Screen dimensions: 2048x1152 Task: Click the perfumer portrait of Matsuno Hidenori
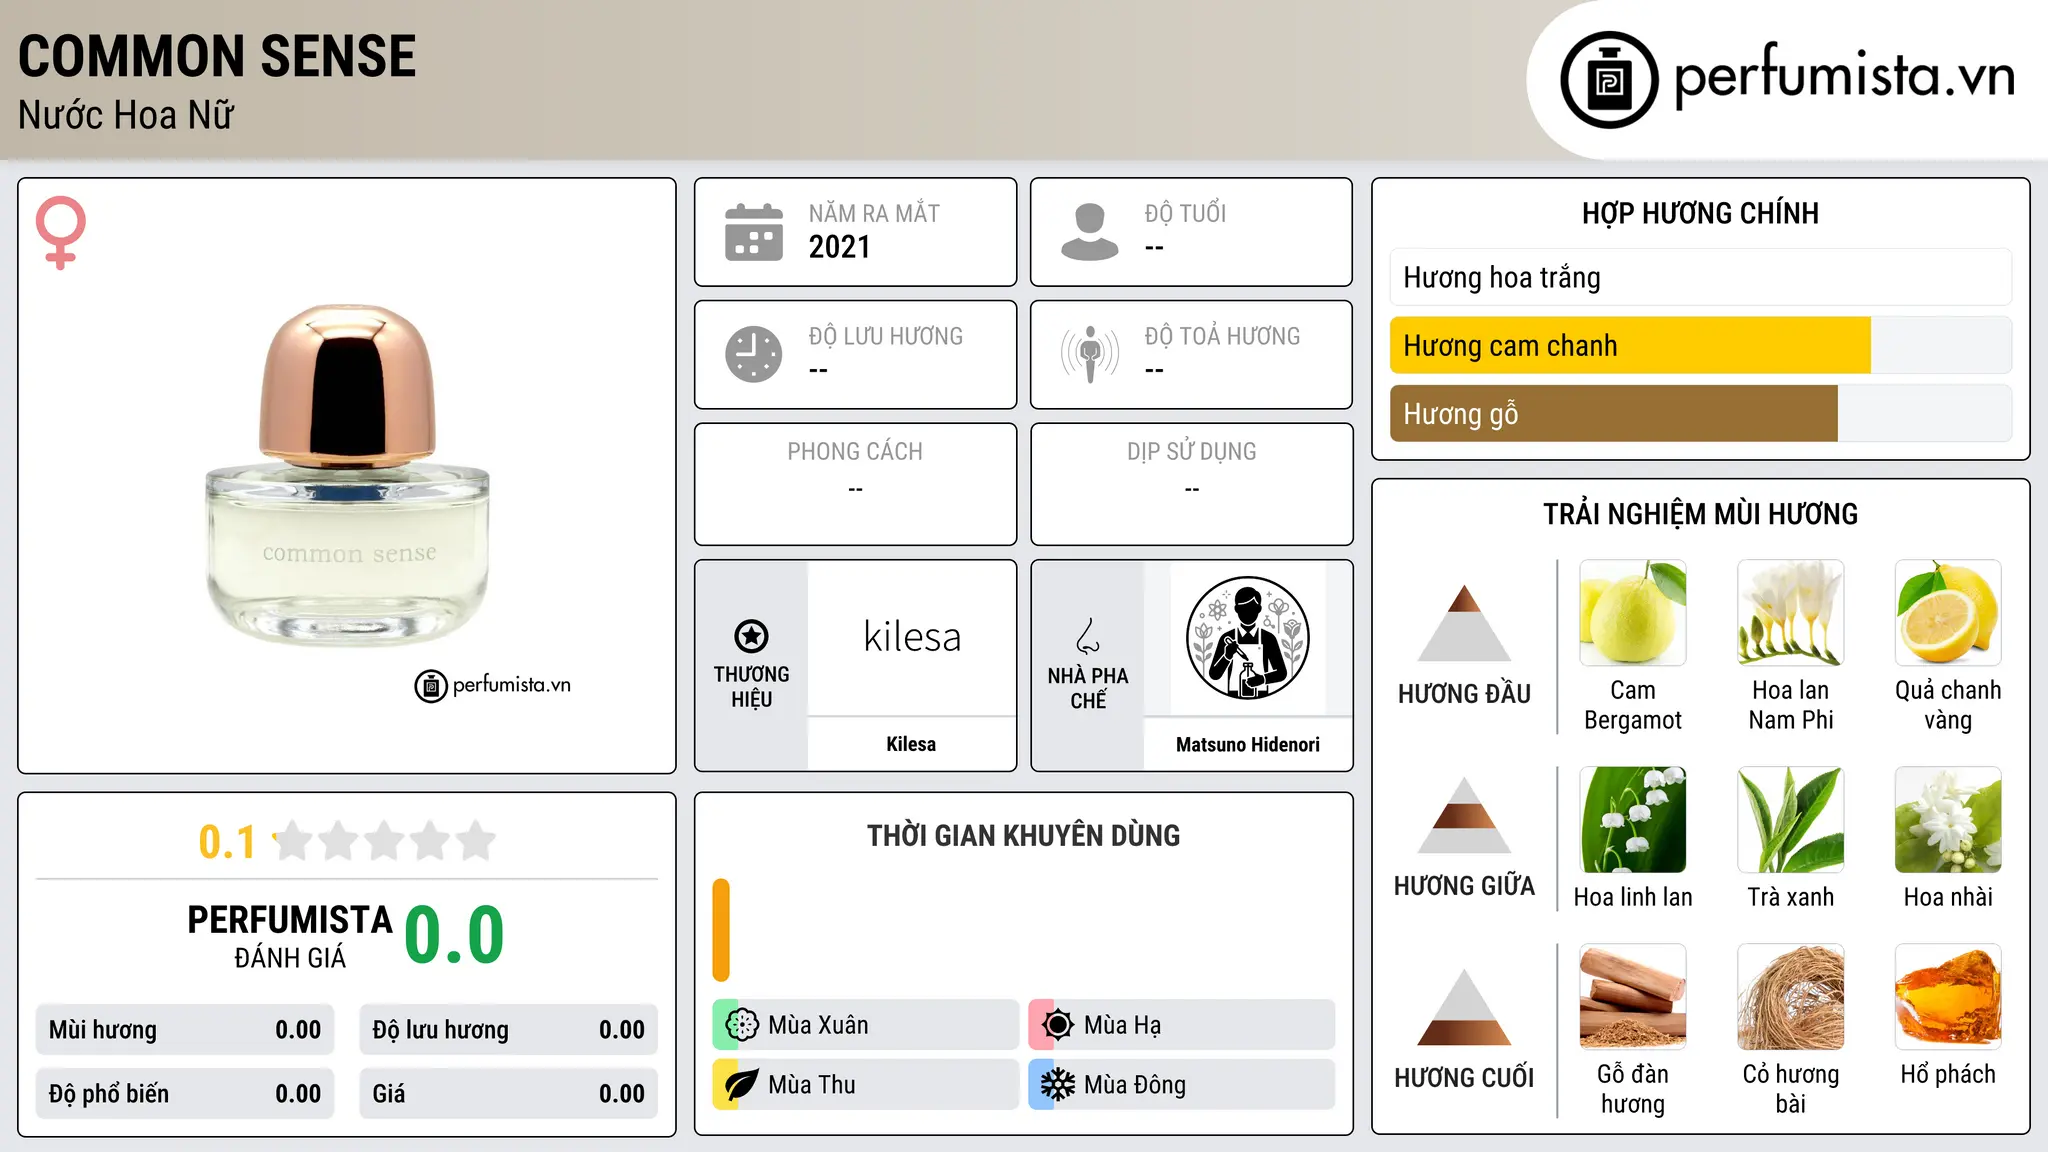(1247, 638)
